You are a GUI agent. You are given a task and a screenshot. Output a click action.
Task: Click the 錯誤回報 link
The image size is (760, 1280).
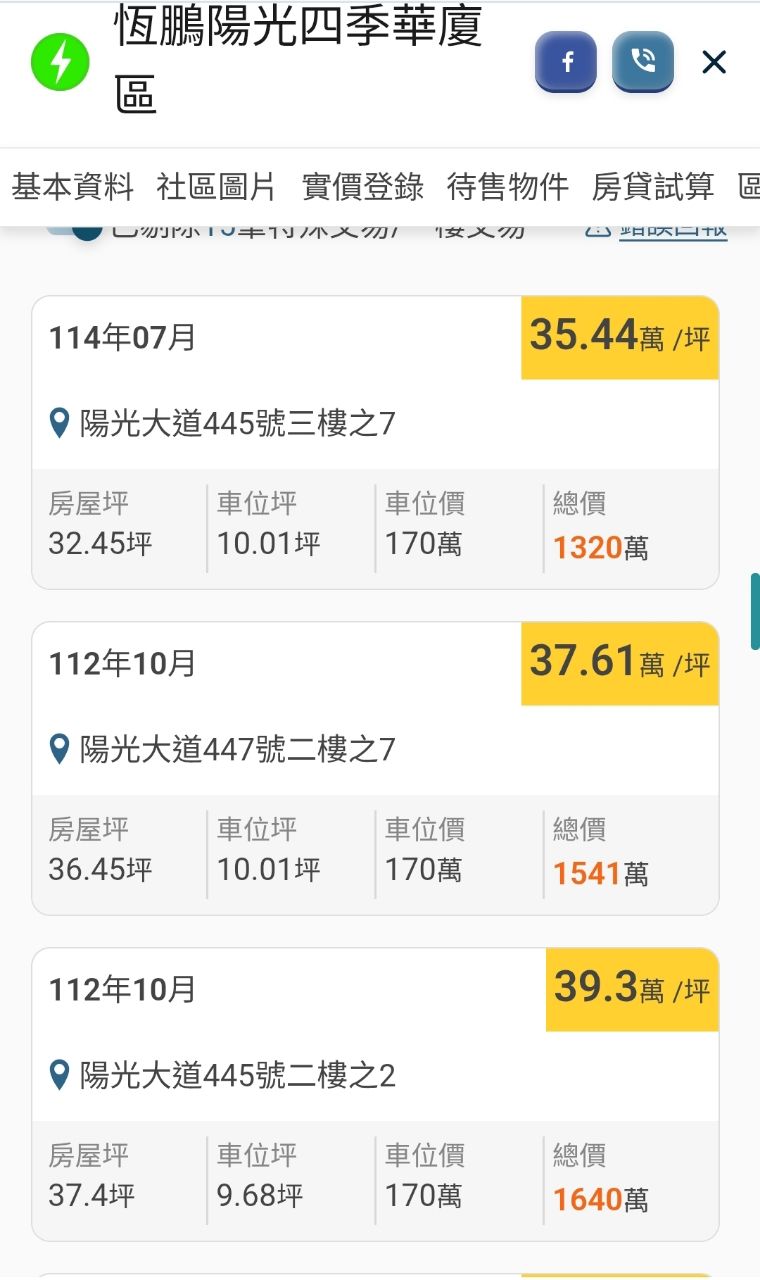(x=672, y=230)
